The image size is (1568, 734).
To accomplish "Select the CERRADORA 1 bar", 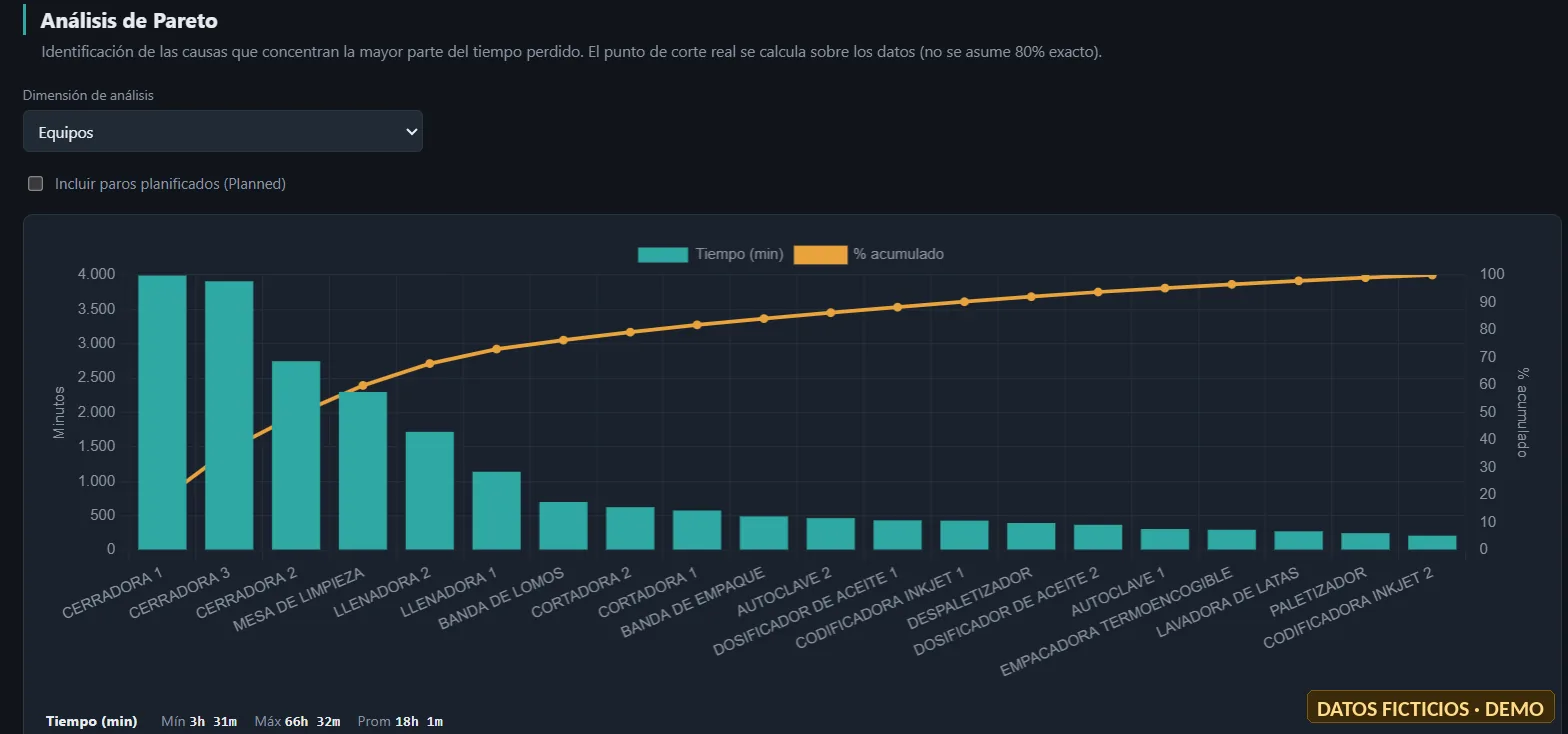I will click(x=162, y=412).
